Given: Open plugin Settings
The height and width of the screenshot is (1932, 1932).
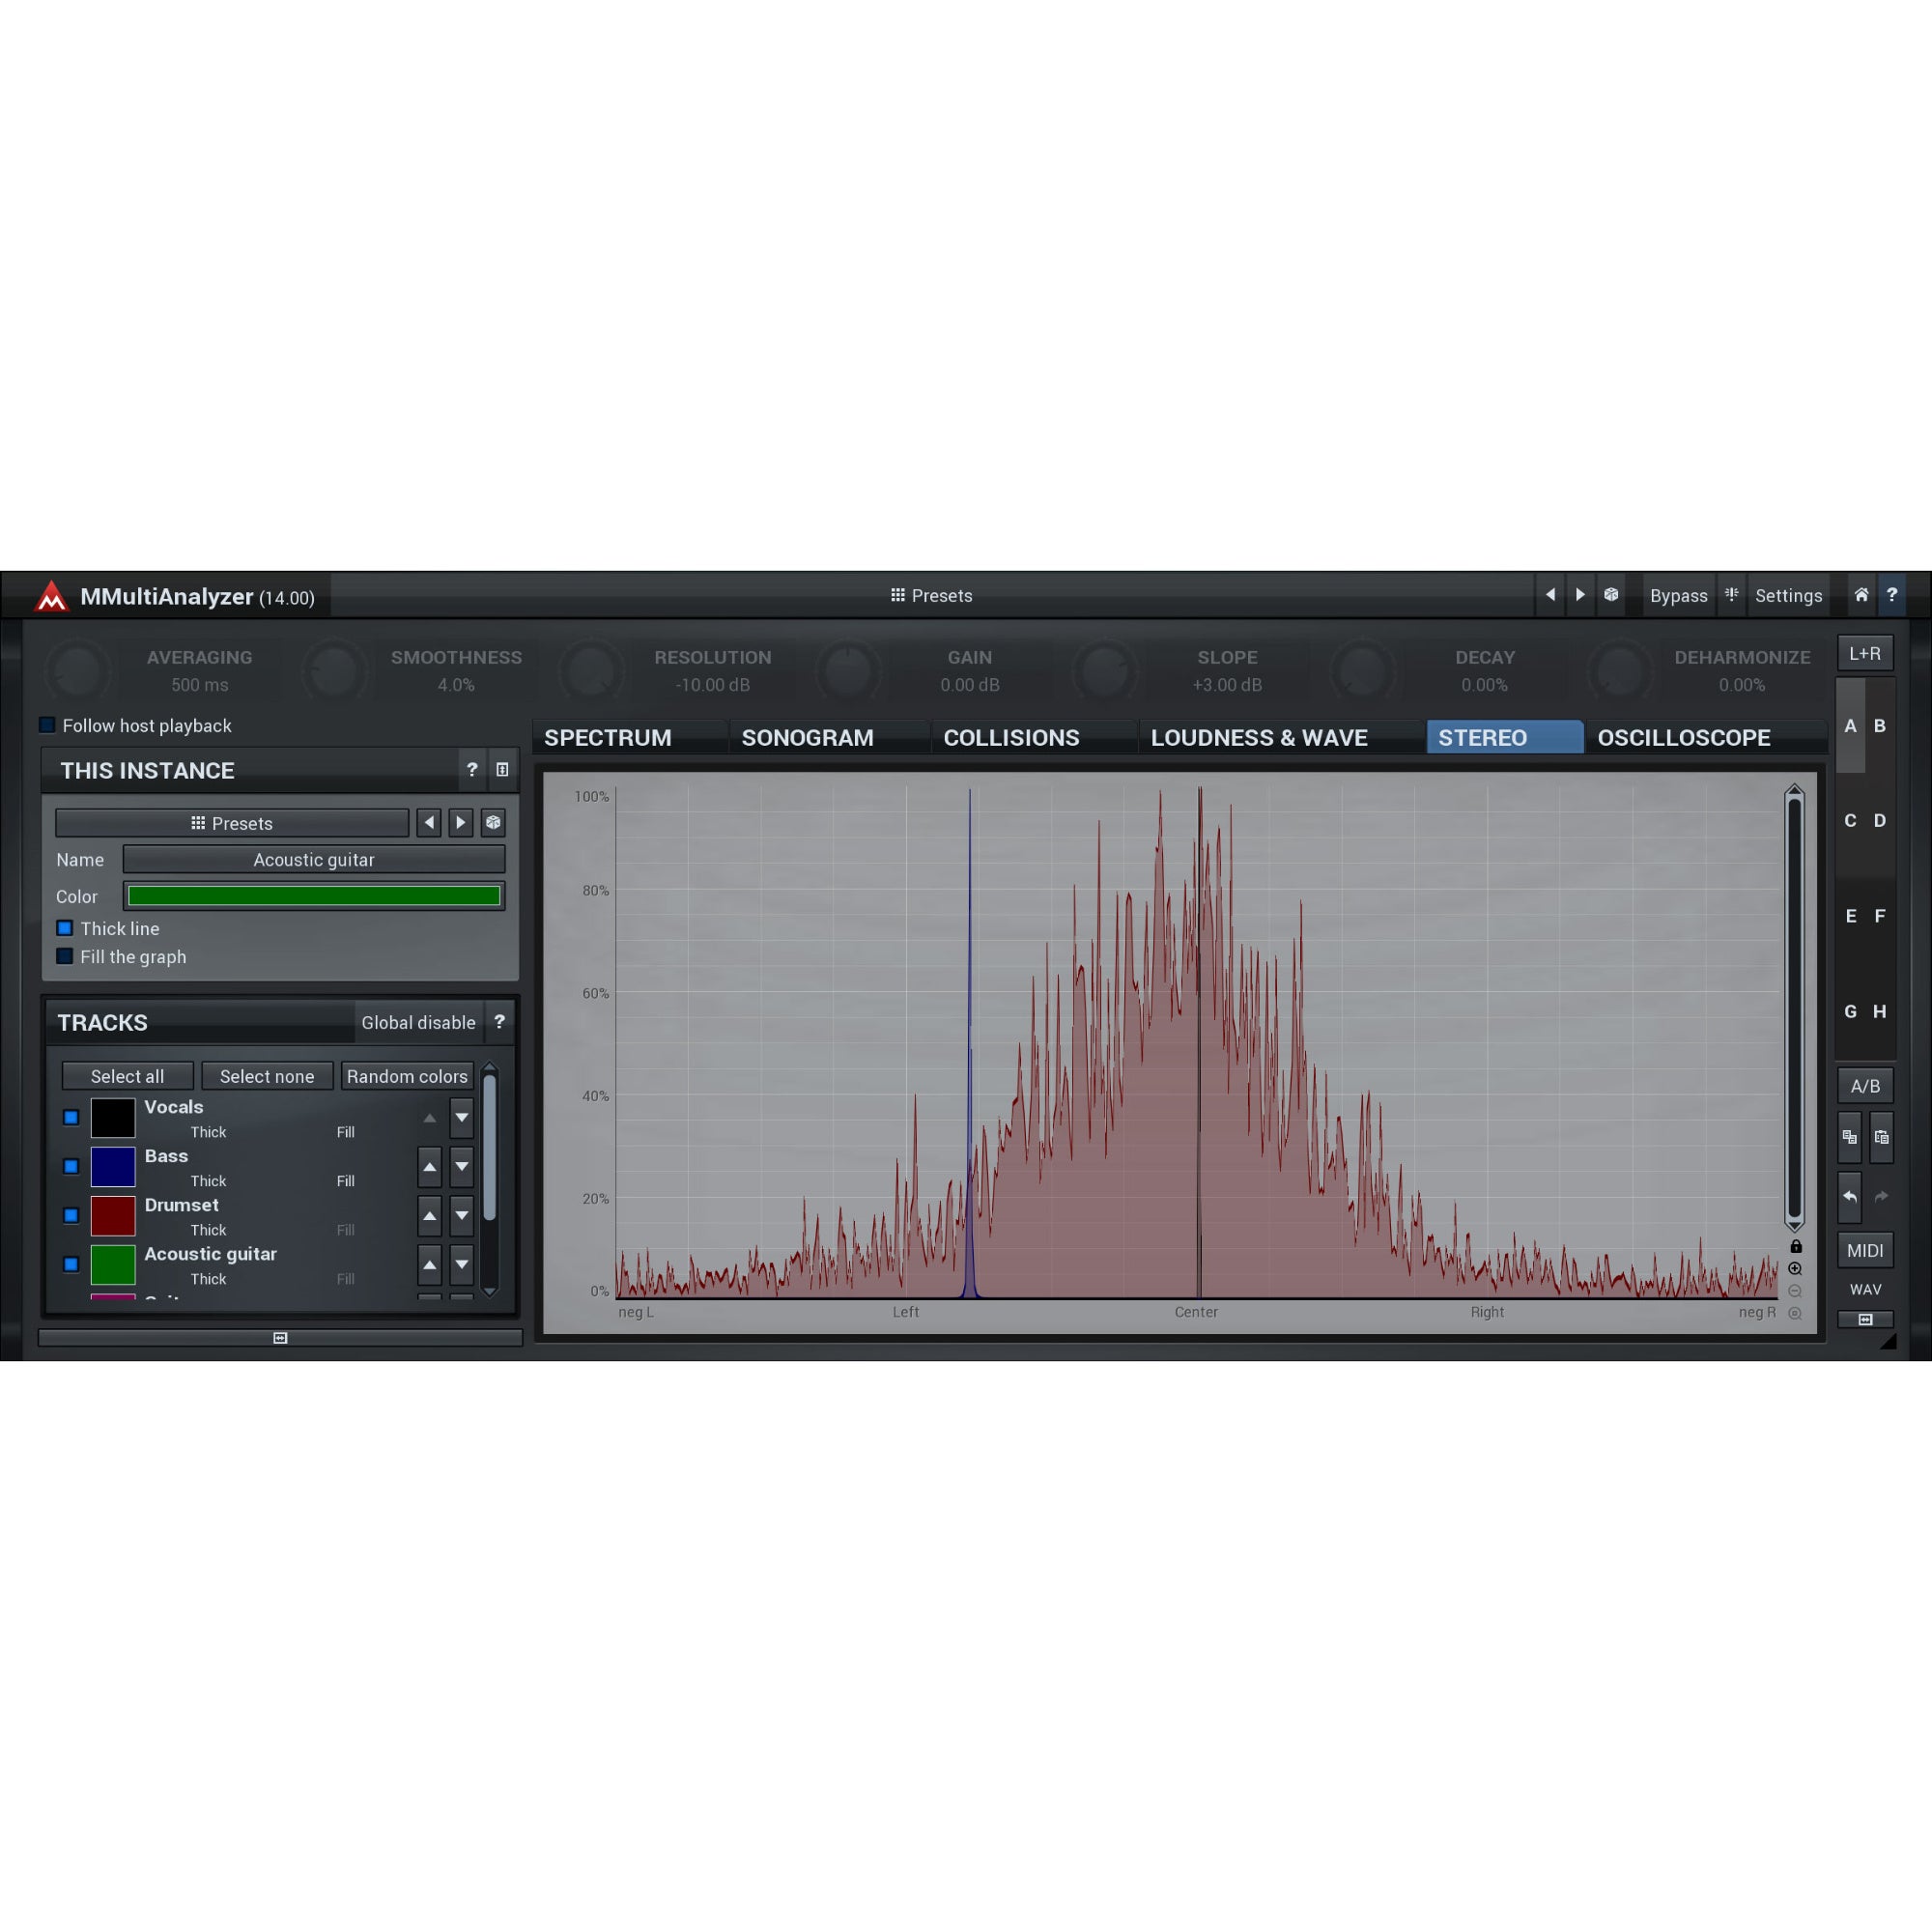Looking at the screenshot, I should click(1788, 595).
